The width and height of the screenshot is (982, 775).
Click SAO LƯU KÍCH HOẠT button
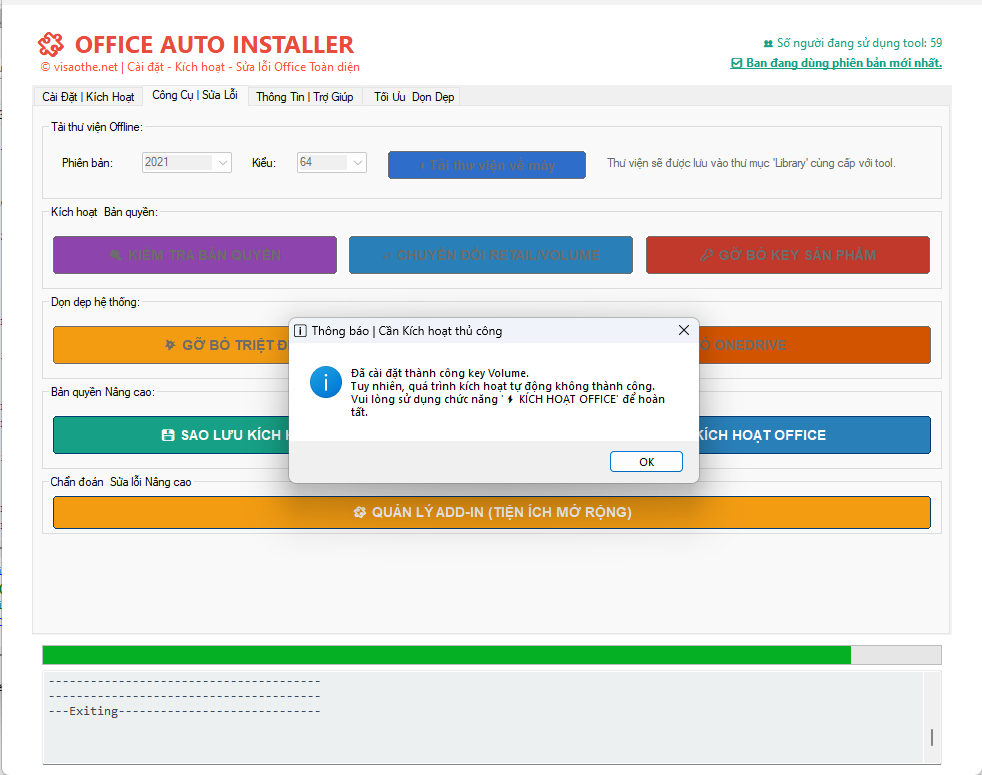pos(171,435)
